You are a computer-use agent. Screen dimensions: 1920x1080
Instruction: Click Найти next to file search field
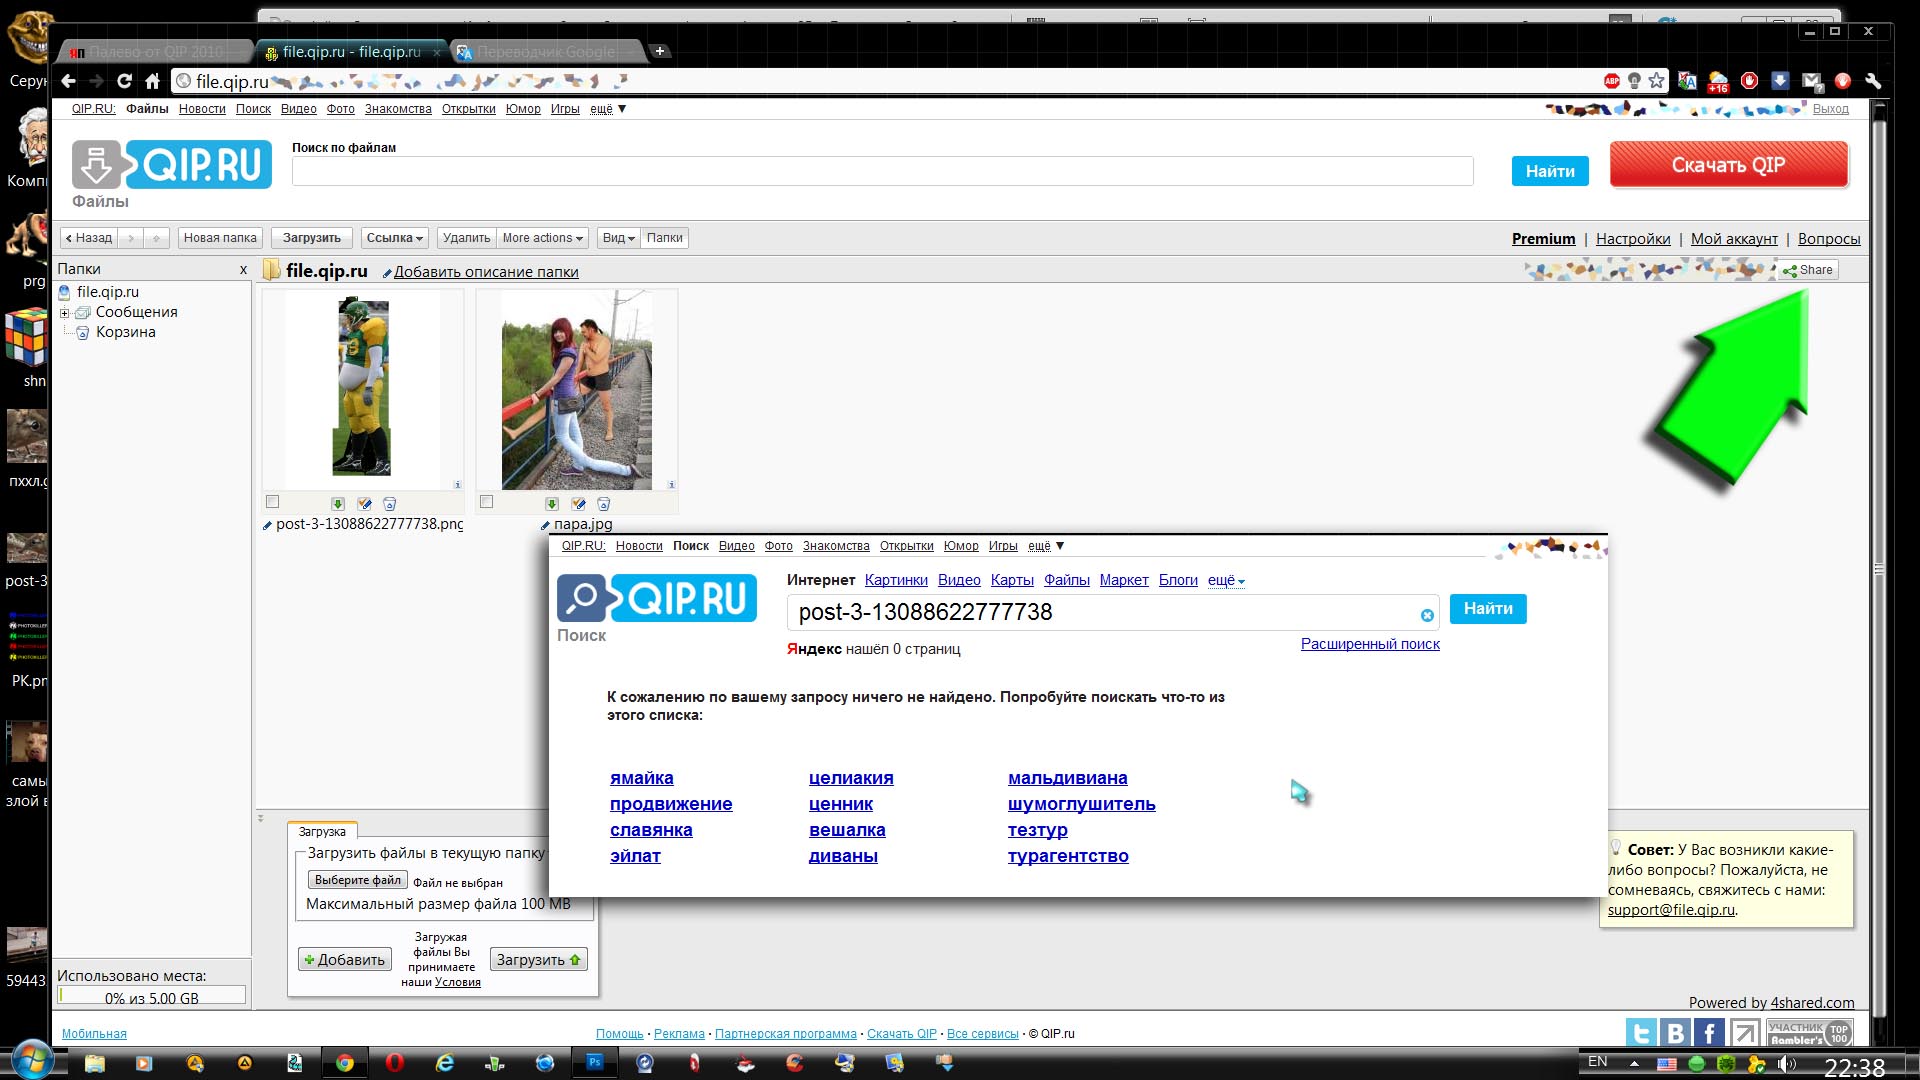1550,171
